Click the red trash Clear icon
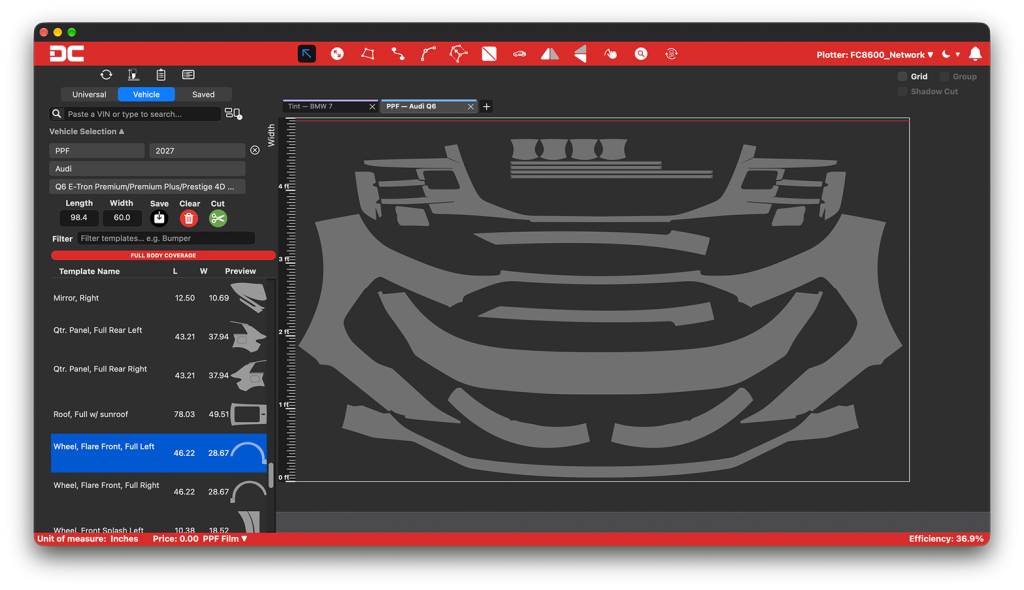This screenshot has height=590, width=1024. coord(189,218)
